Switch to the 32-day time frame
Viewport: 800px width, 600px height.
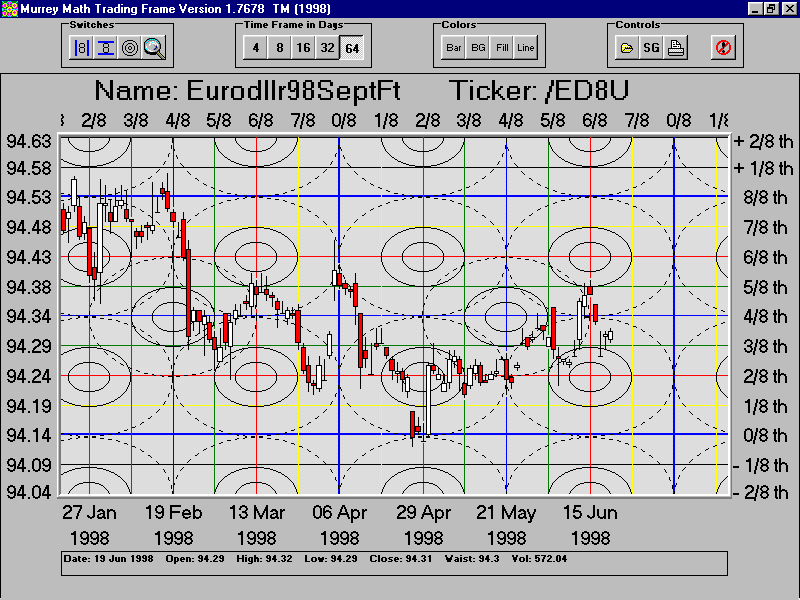328,47
